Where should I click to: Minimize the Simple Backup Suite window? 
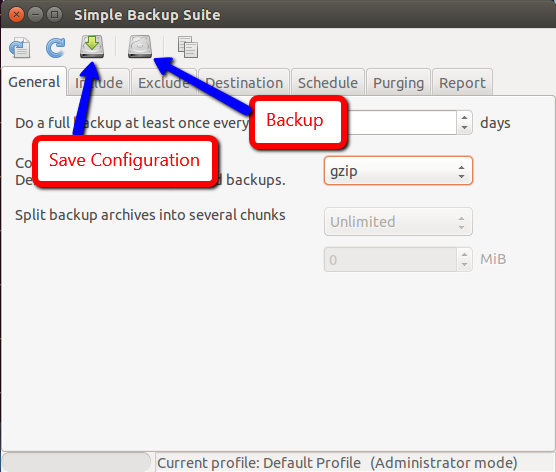pyautogui.click(x=35, y=15)
